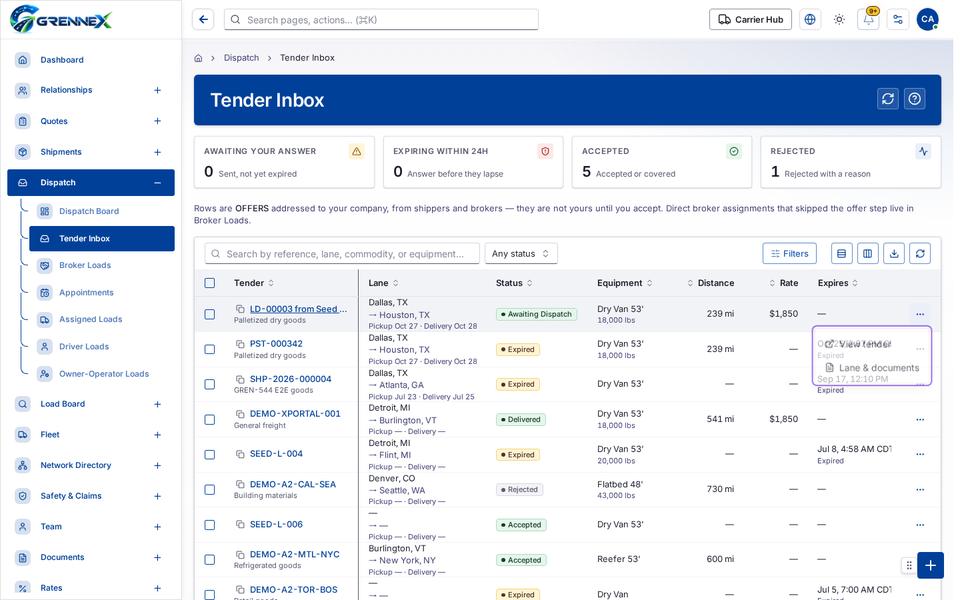
Task: Open the notifications bell
Action: [x=869, y=20]
